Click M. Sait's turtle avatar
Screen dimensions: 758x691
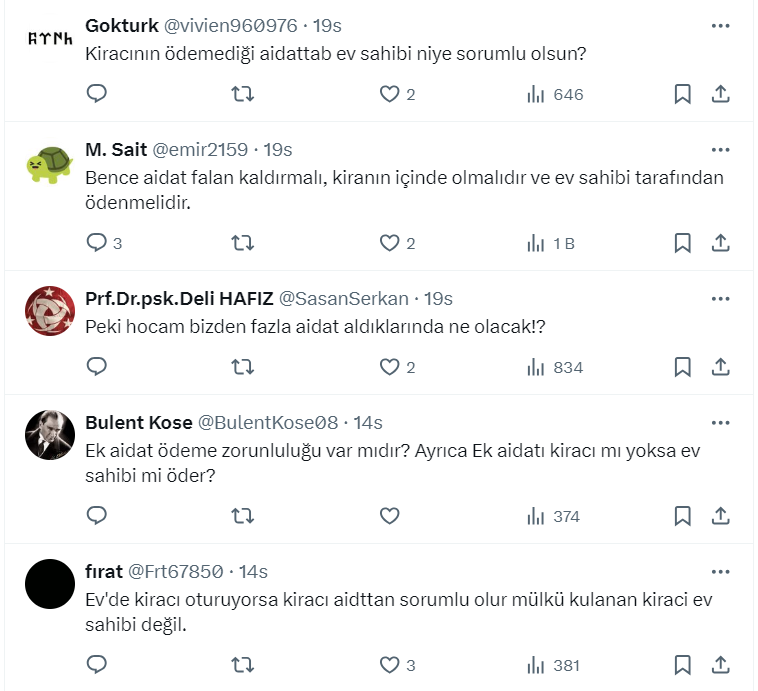pos(50,163)
